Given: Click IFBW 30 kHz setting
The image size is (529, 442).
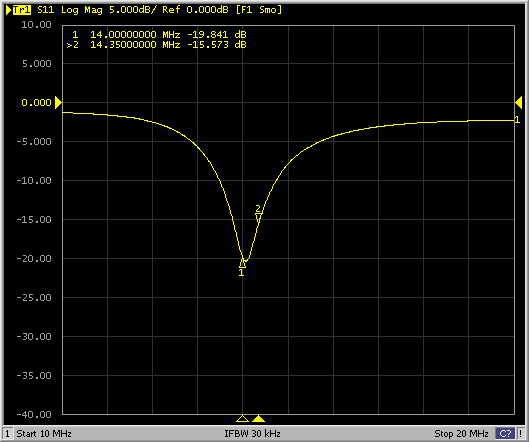Looking at the screenshot, I should (252, 433).
